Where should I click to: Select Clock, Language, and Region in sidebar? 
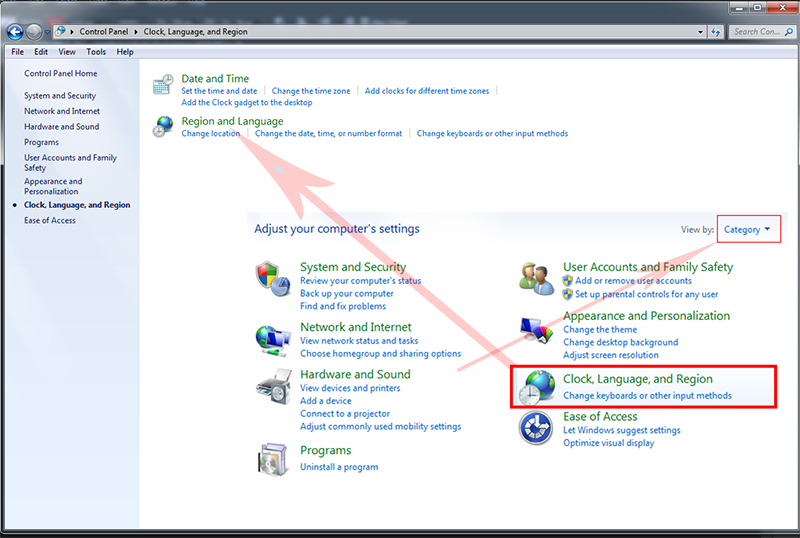(x=77, y=205)
